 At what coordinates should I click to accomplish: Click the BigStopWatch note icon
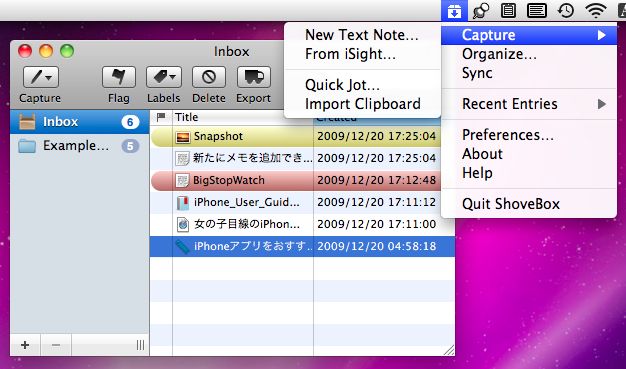point(182,181)
